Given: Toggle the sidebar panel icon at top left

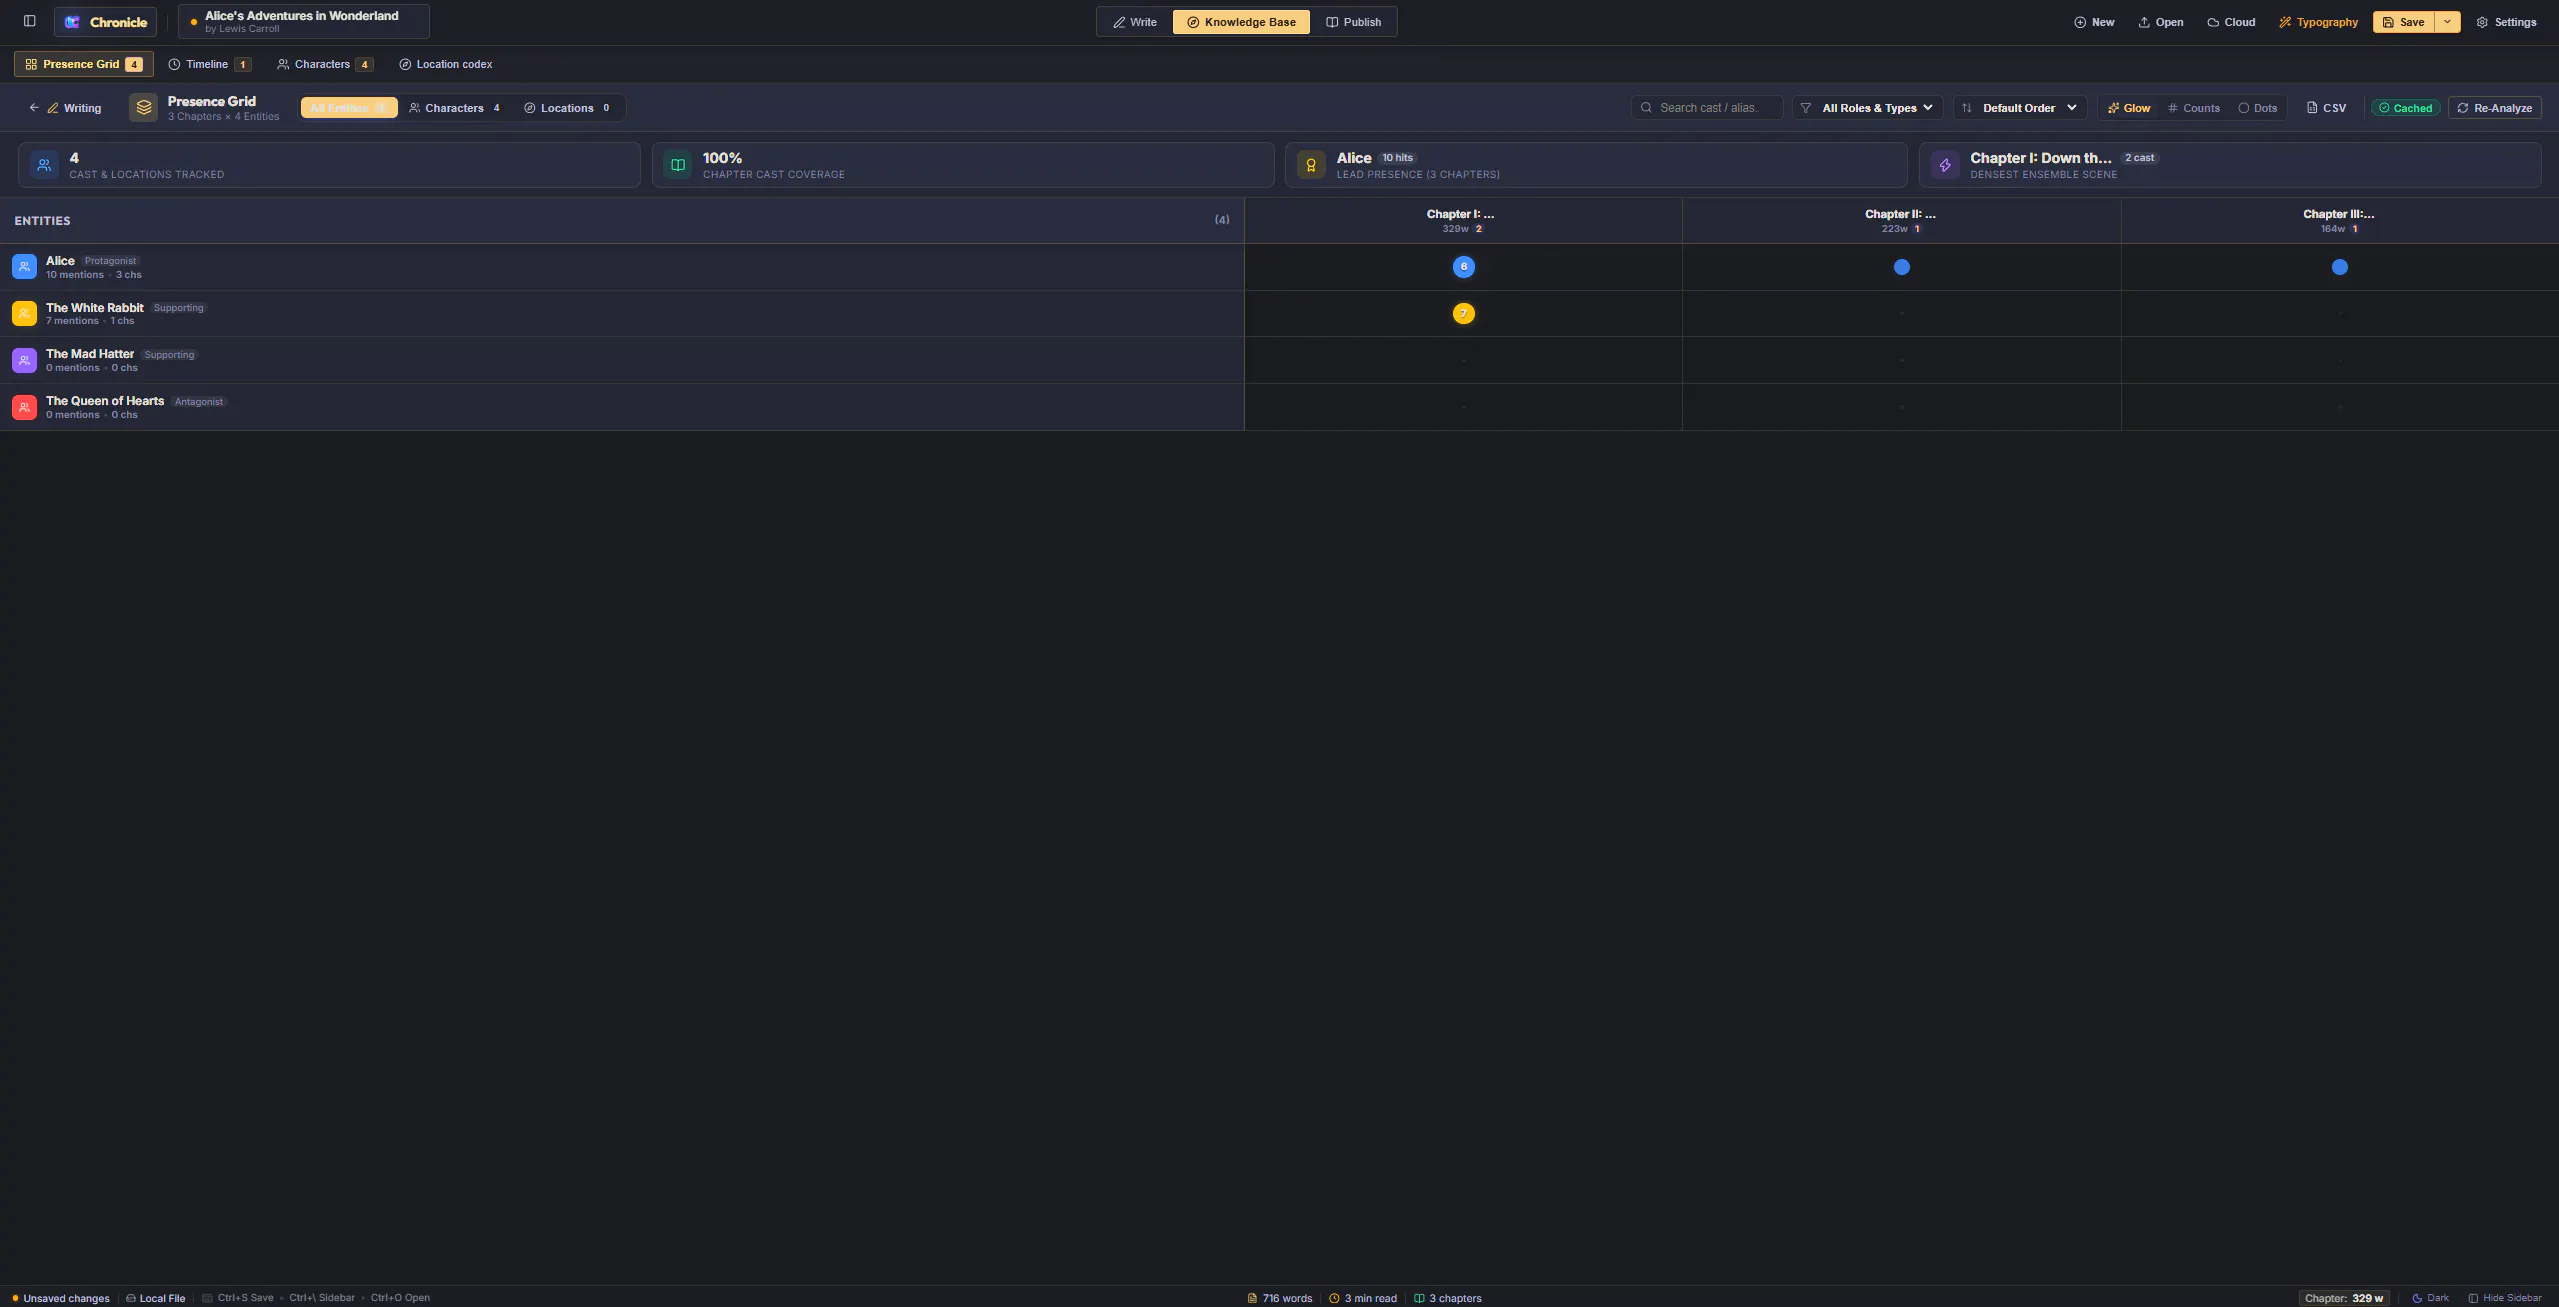Looking at the screenshot, I should click(x=30, y=21).
